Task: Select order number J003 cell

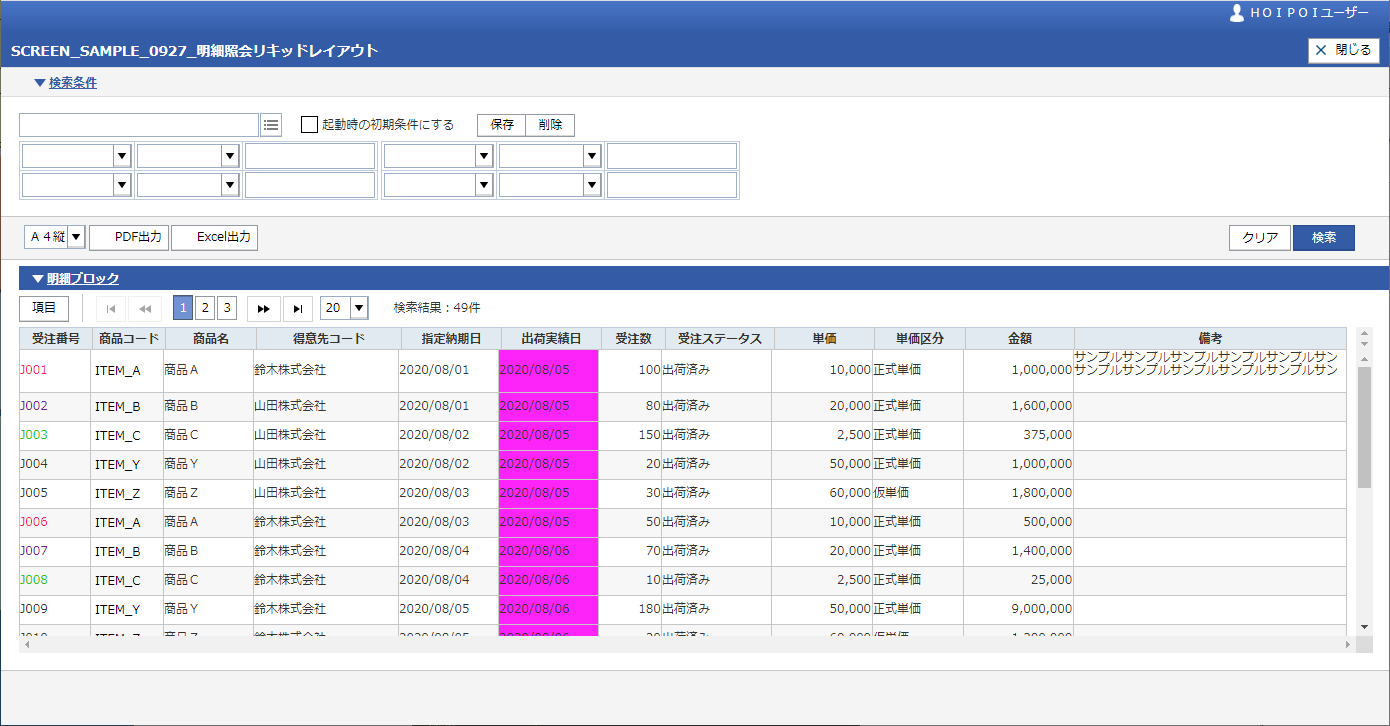Action: click(55, 435)
